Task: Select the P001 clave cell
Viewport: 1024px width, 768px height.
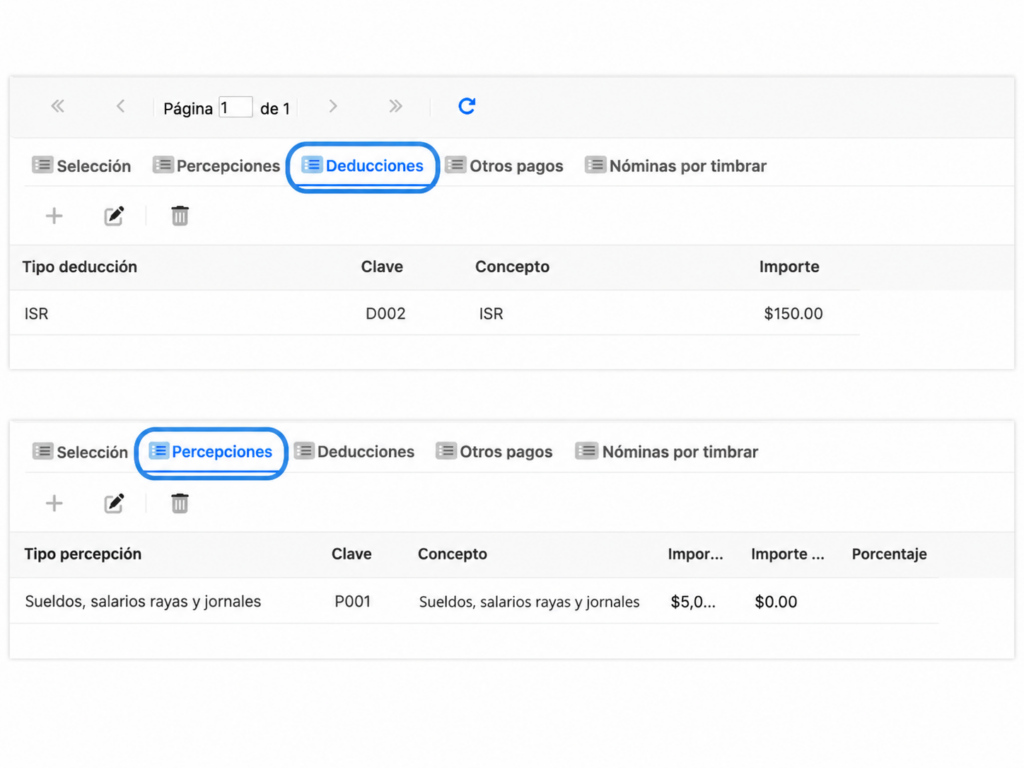Action: click(x=353, y=601)
